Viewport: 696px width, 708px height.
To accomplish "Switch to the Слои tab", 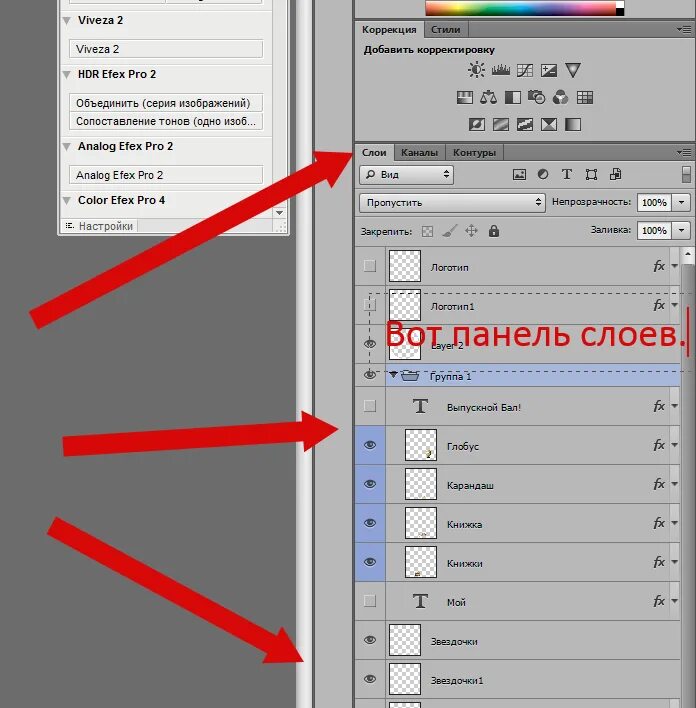I will 374,153.
